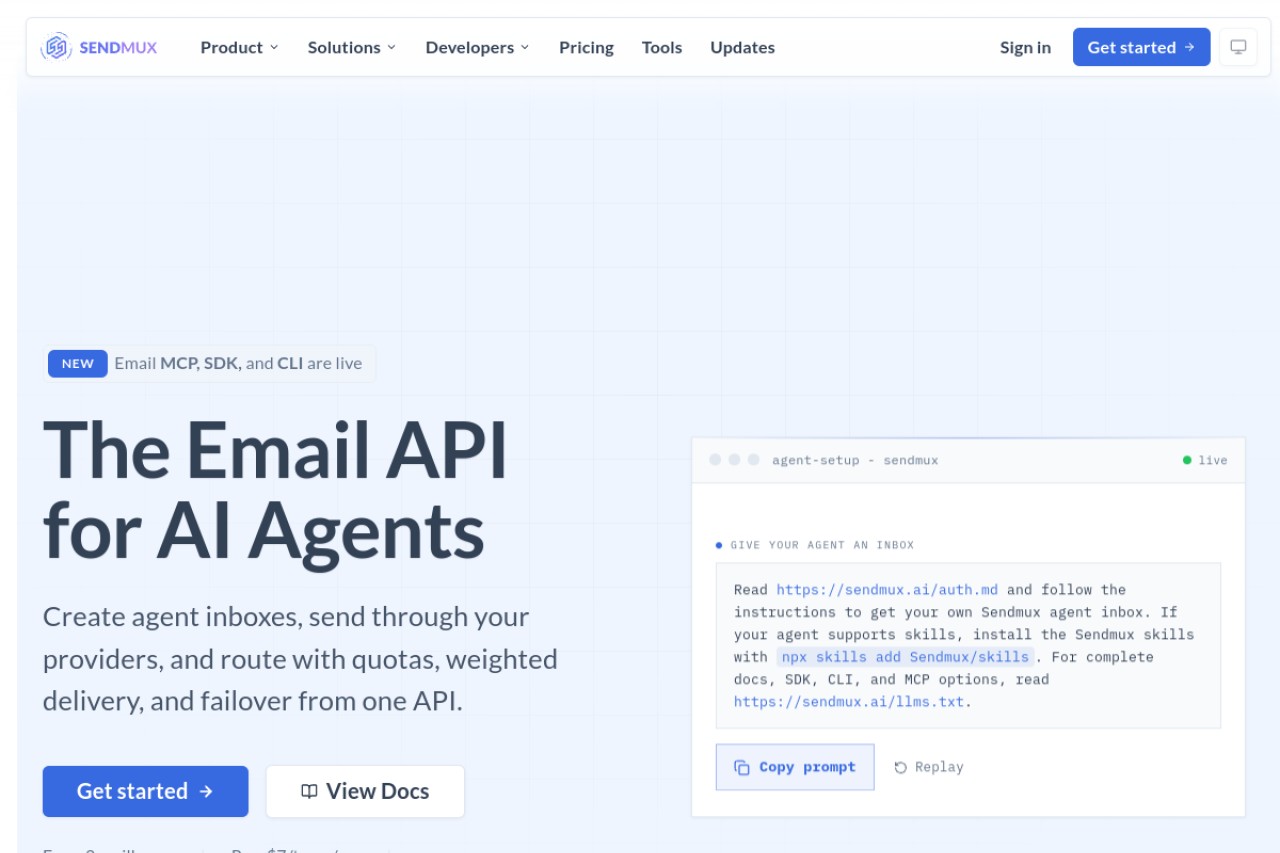
Task: Open the sendmux.ai/llms.txt link
Action: click(x=849, y=702)
